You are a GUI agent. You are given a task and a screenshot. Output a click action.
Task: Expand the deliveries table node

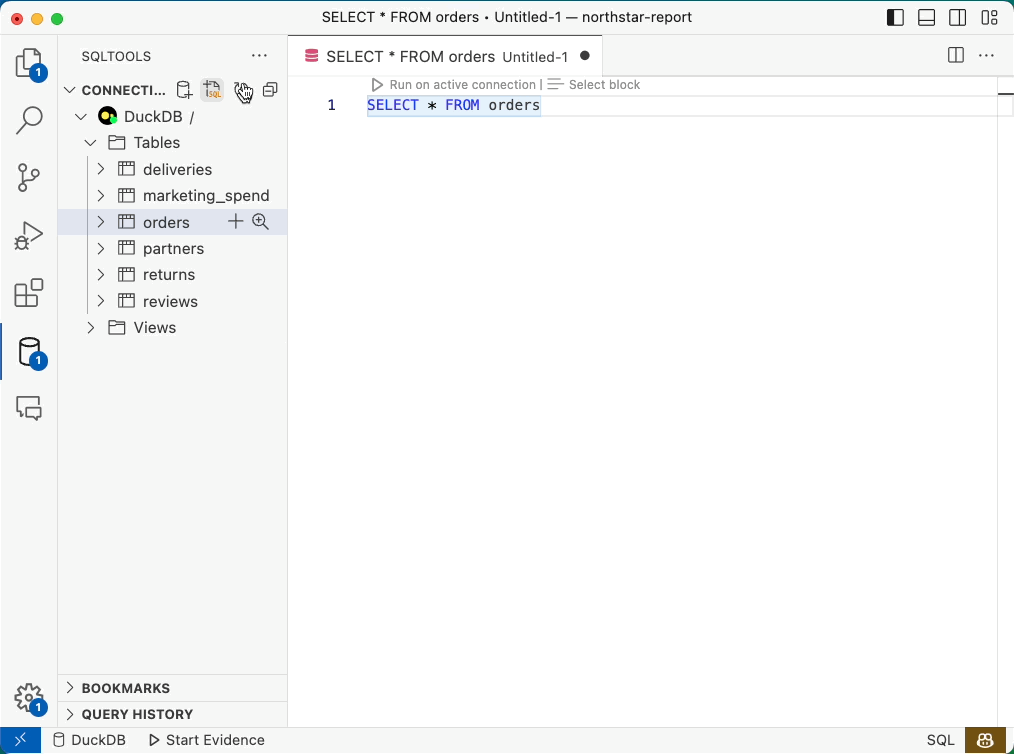coord(101,169)
